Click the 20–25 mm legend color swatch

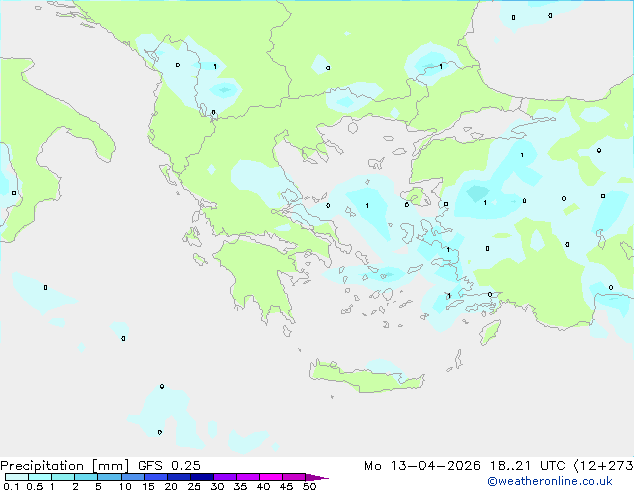179,477
